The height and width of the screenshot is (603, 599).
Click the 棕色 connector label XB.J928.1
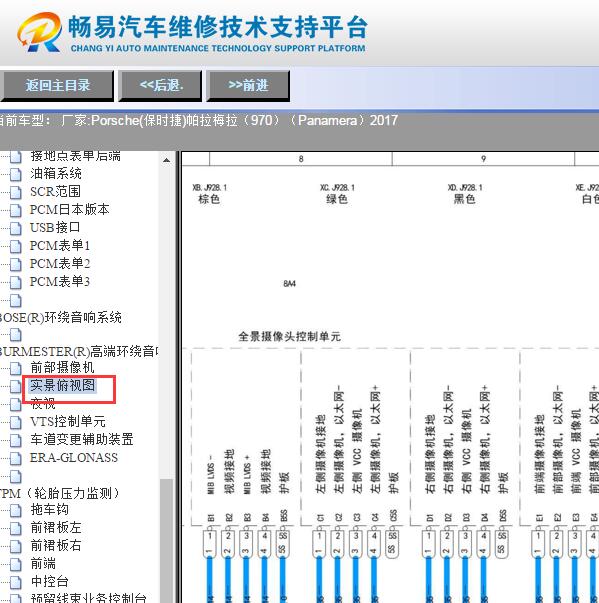click(209, 193)
